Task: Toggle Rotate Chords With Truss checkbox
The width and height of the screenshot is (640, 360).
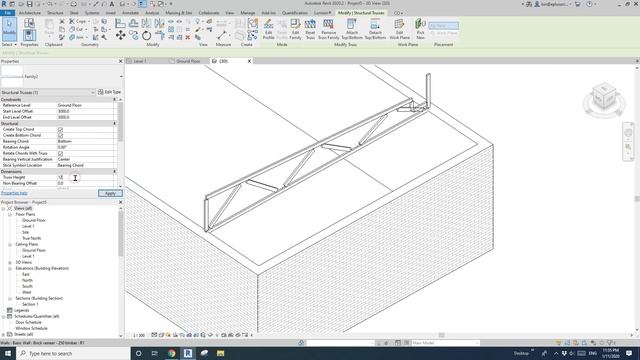Action: tap(60, 153)
